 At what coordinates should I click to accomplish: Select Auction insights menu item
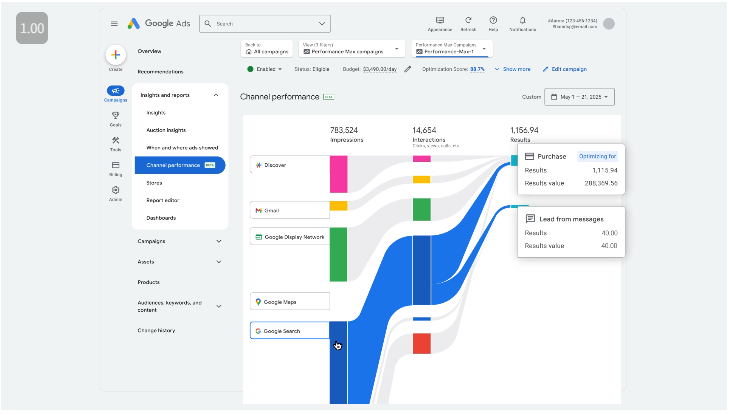pyautogui.click(x=166, y=130)
